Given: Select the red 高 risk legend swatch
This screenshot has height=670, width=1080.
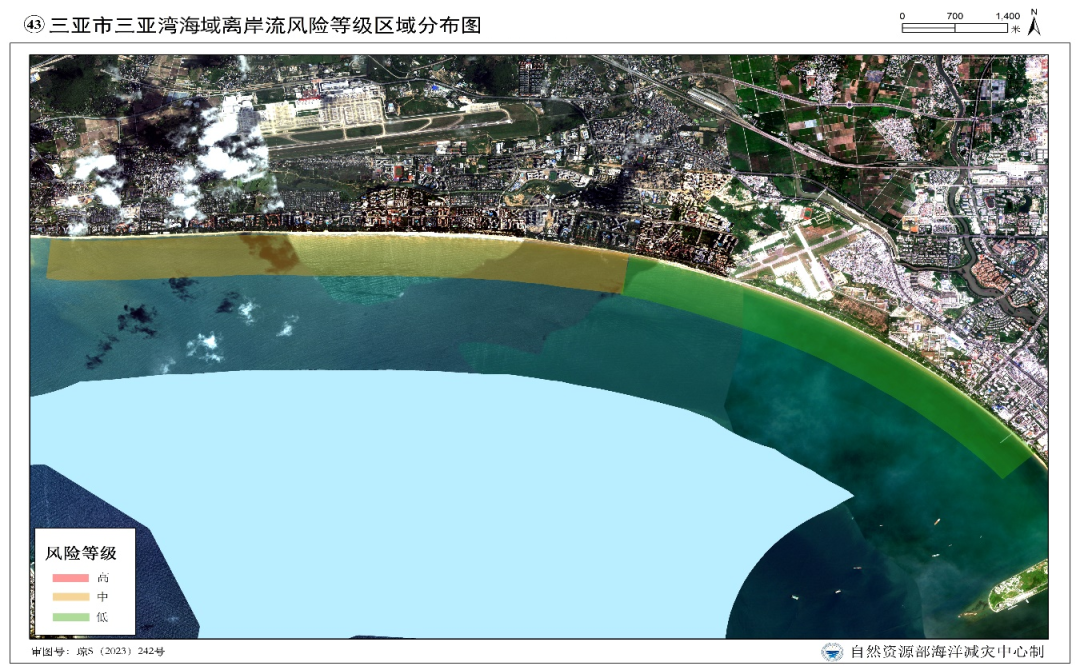Looking at the screenshot, I should click(71, 578).
